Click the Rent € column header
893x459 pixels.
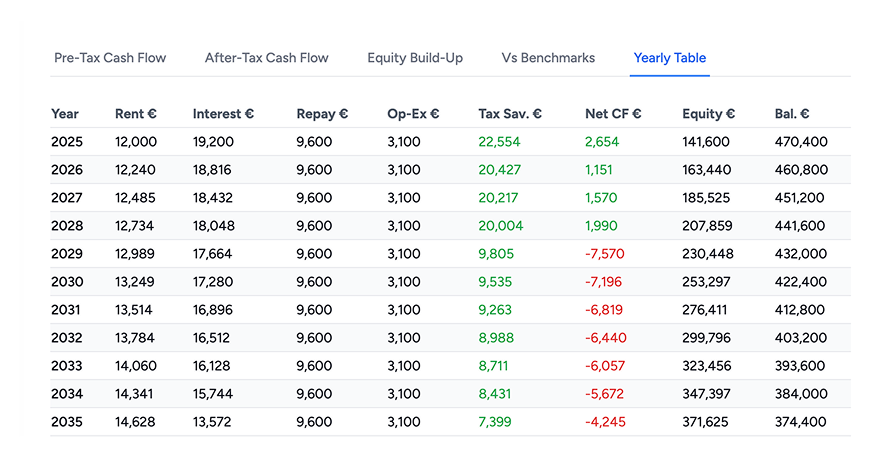[x=136, y=114]
